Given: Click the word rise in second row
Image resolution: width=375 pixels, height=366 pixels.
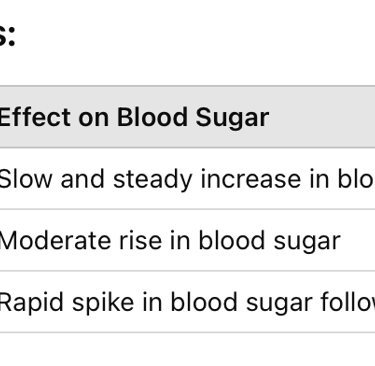Looking at the screenshot, I should 141,240.
